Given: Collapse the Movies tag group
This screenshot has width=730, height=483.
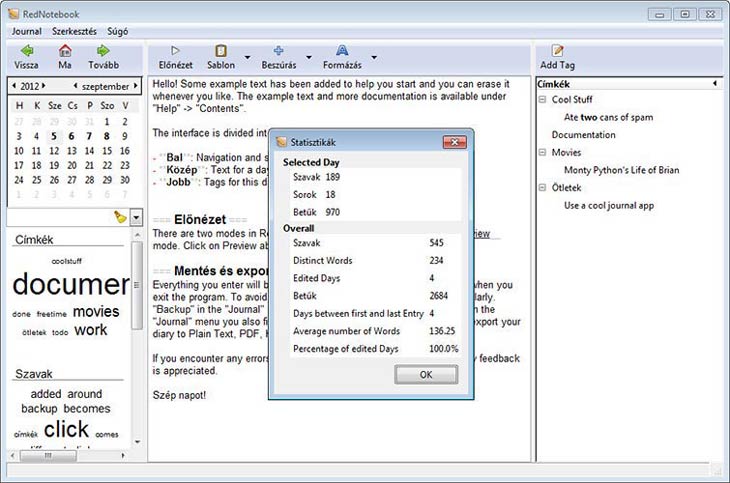Looking at the screenshot, I should [542, 153].
